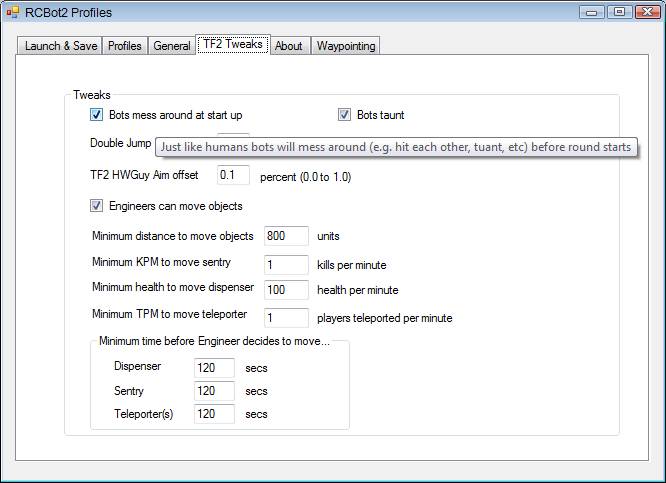Viewport: 666px width, 483px height.
Task: Focus the minimum health to move dispenser field
Action: tap(286, 290)
